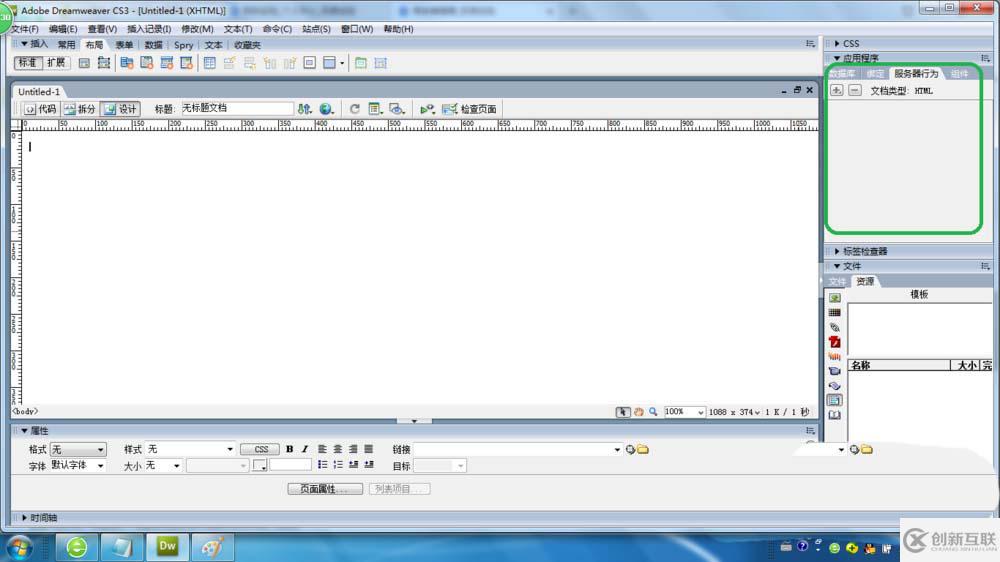Screen dimensions: 1000x562
Task: Open the View Options icon
Action: [375, 109]
